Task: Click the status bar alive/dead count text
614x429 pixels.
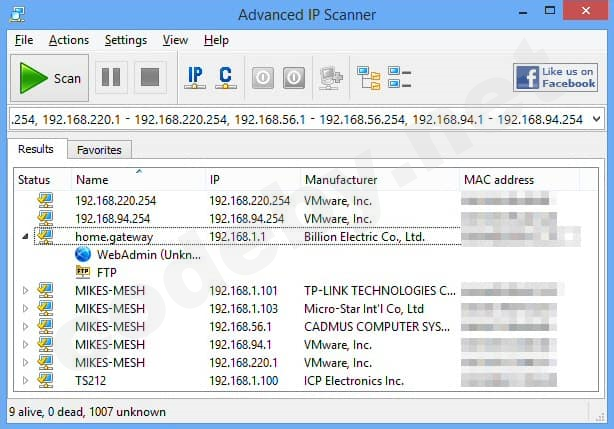Action: pos(87,412)
